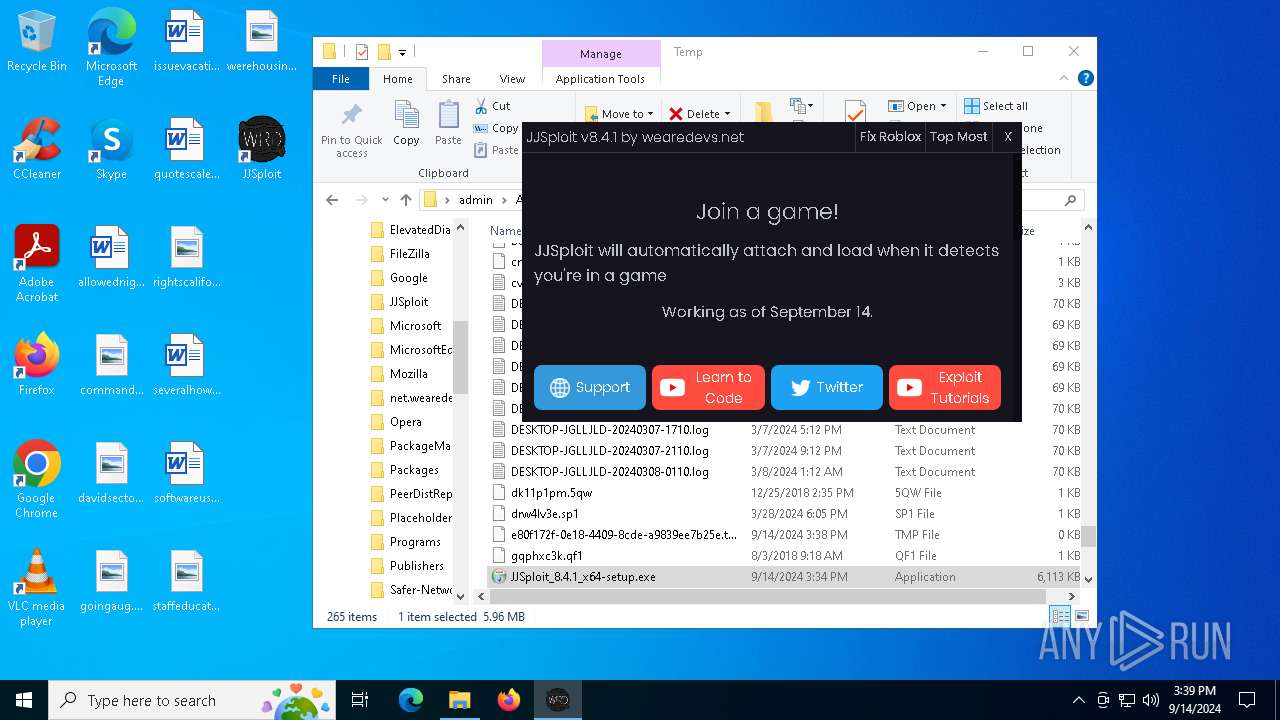
Task: Select file gqphxc3k.qf1
Action: tap(785, 556)
